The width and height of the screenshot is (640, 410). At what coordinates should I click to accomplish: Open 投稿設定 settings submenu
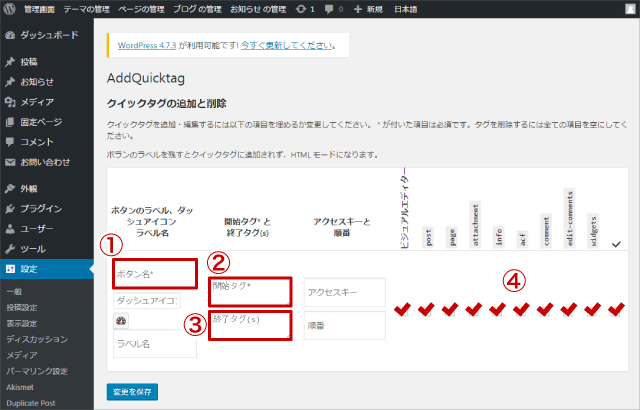pyautogui.click(x=22, y=307)
